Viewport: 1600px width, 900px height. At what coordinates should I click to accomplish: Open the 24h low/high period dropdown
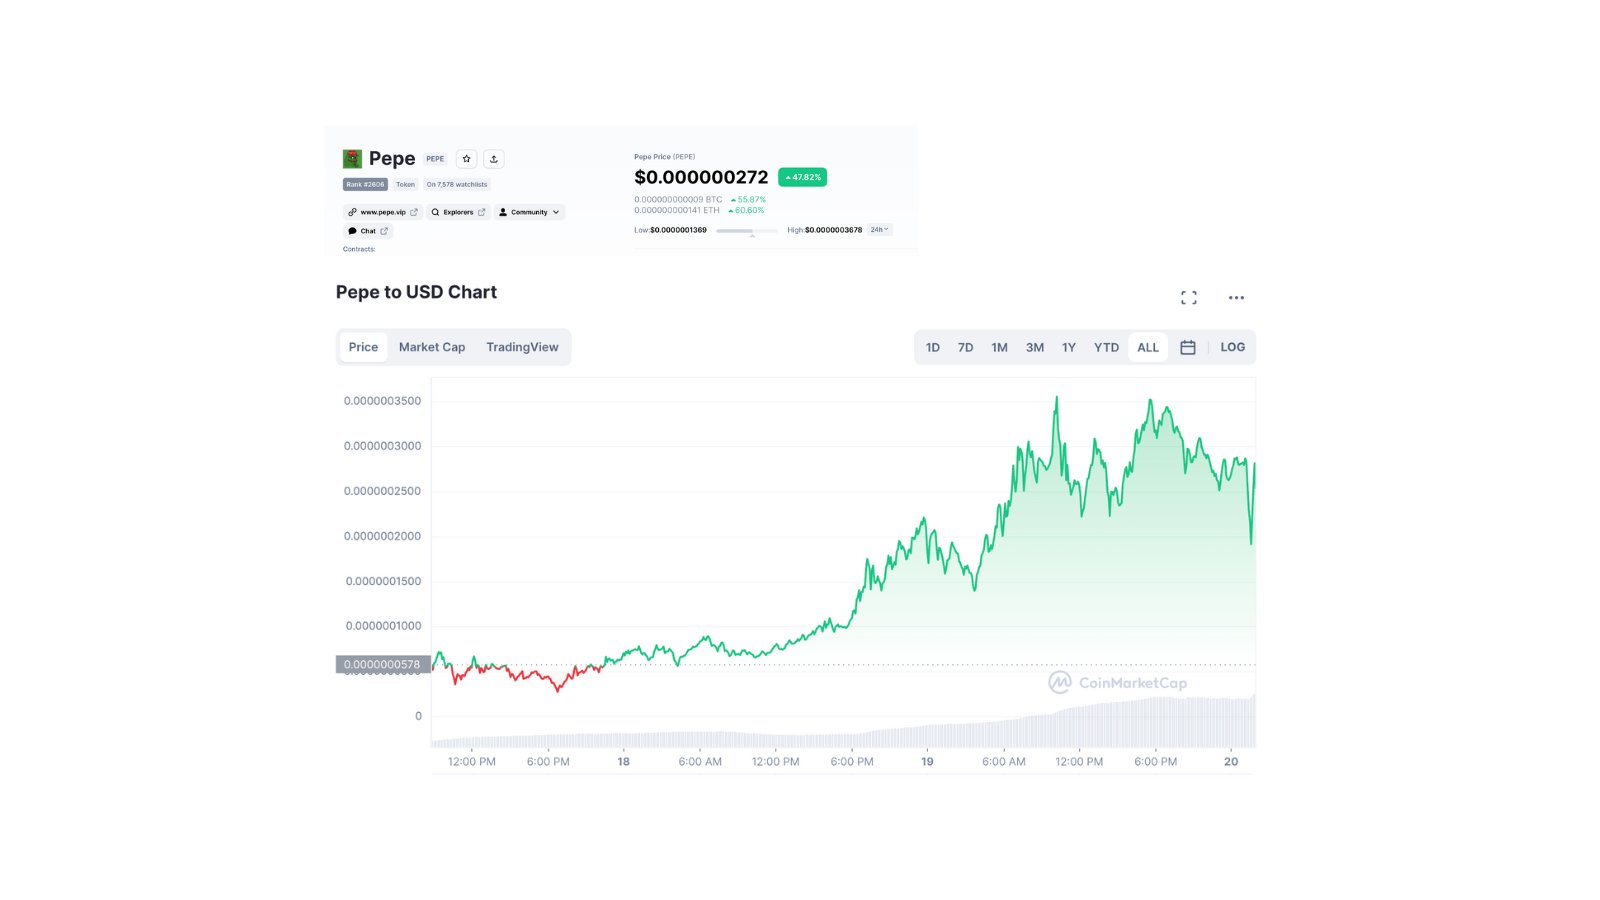879,230
